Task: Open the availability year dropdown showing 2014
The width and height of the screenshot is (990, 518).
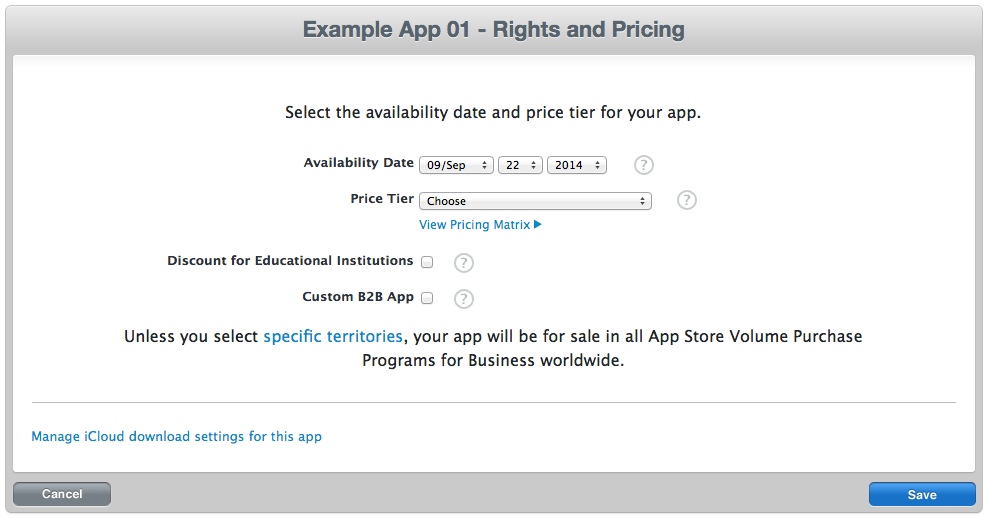Action: [577, 165]
